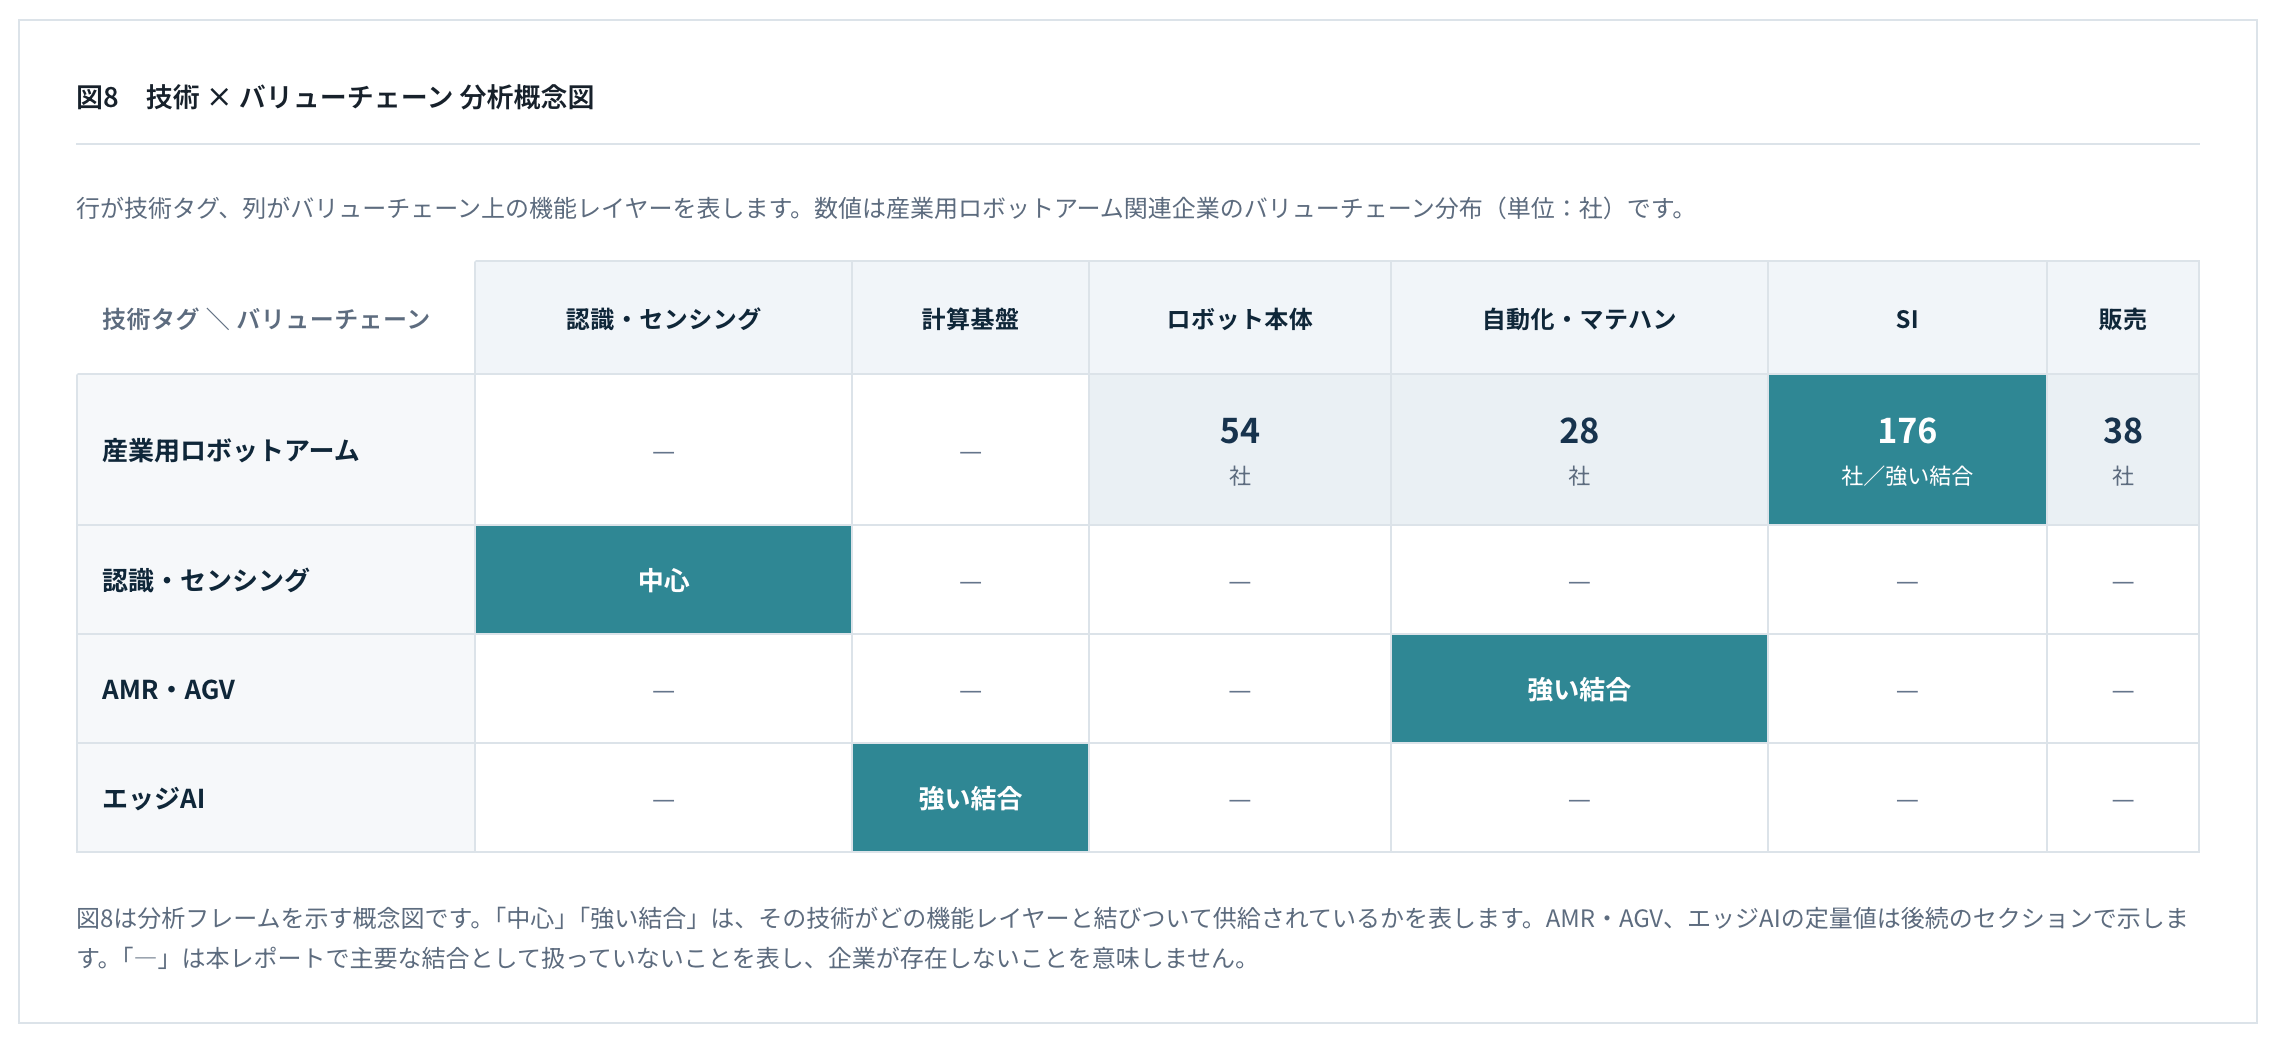Click the 販売 column header
The width and height of the screenshot is (2282, 1048).
[2123, 318]
